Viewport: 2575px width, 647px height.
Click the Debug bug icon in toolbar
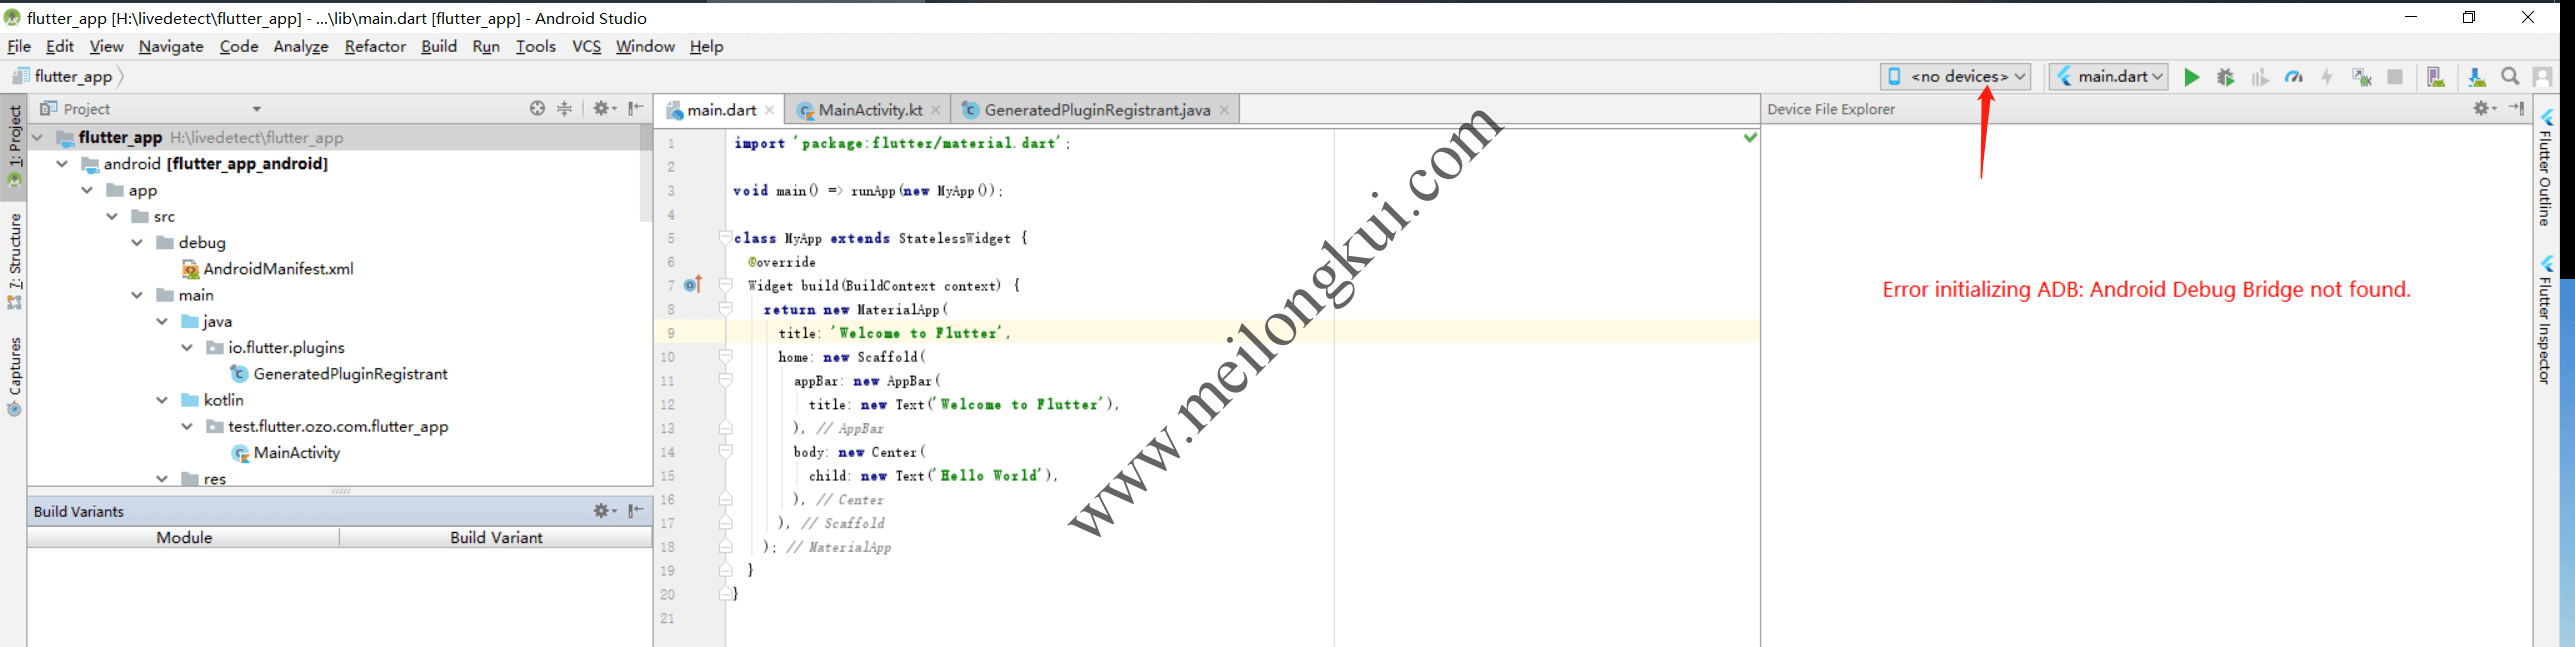tap(2225, 77)
